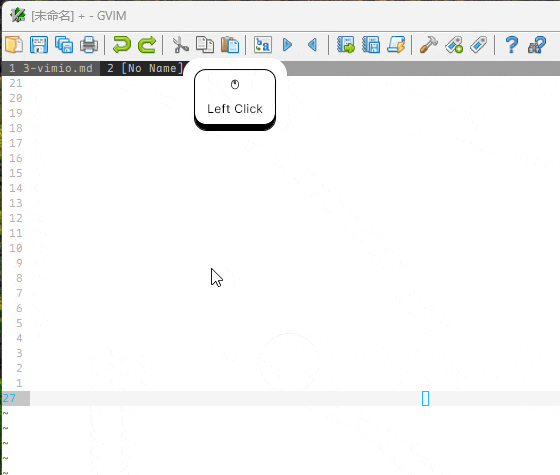Run Make using the hammer icon
560x475 pixels.
tap(429, 45)
